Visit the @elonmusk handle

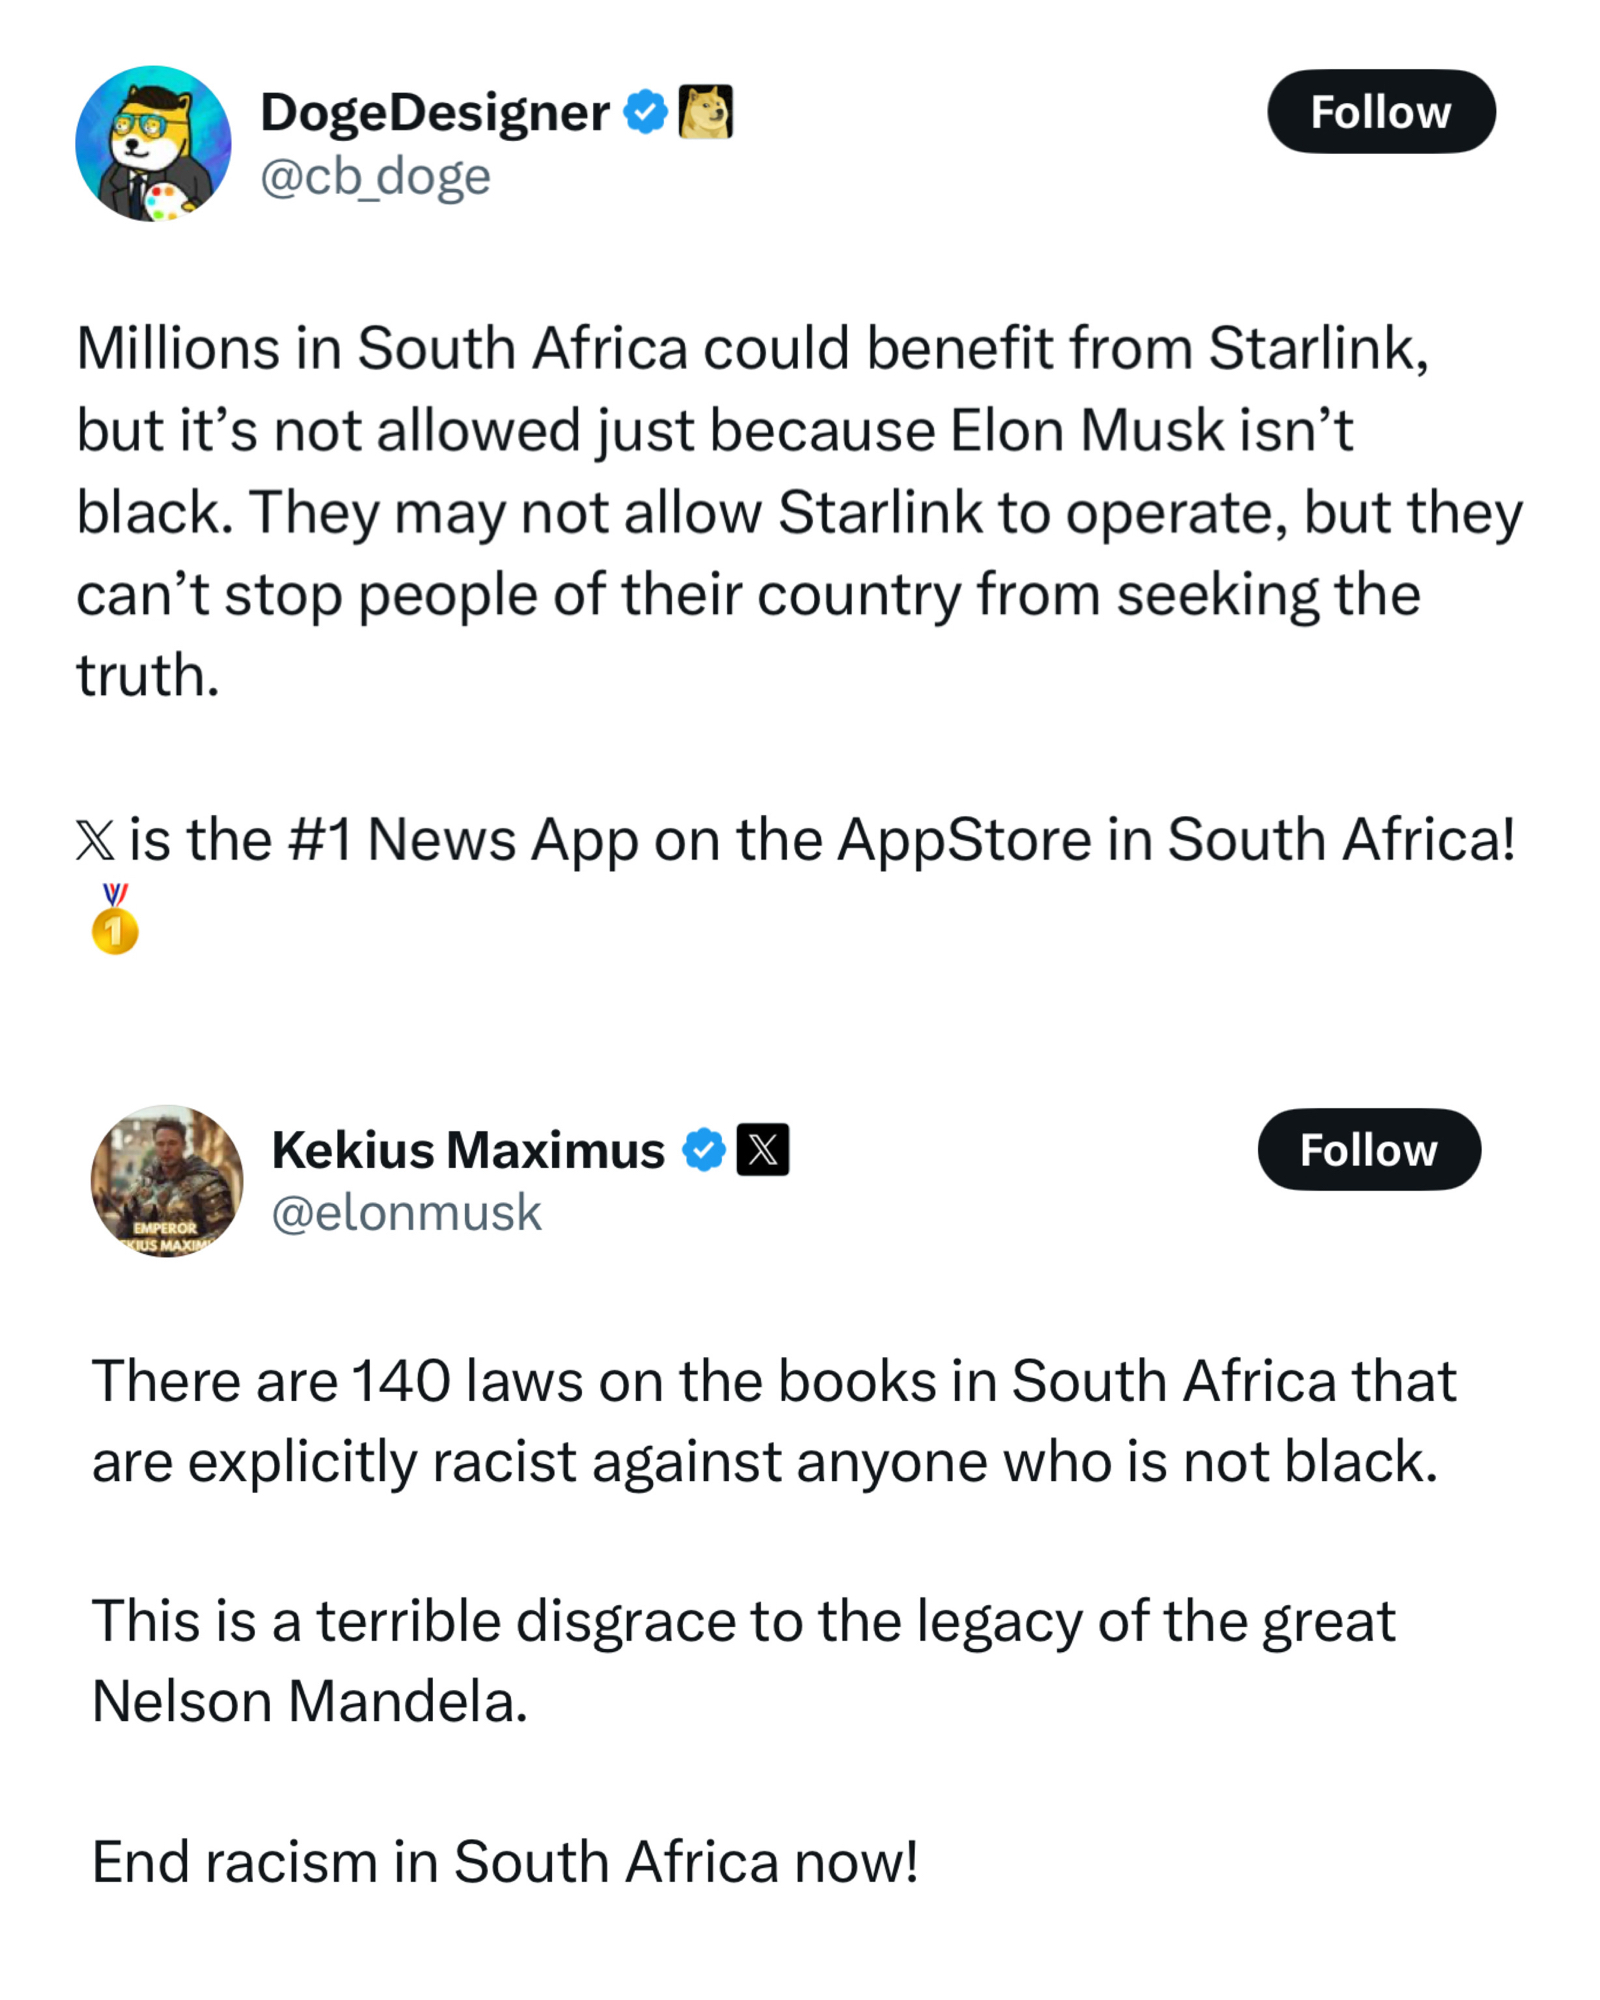click(x=406, y=1213)
